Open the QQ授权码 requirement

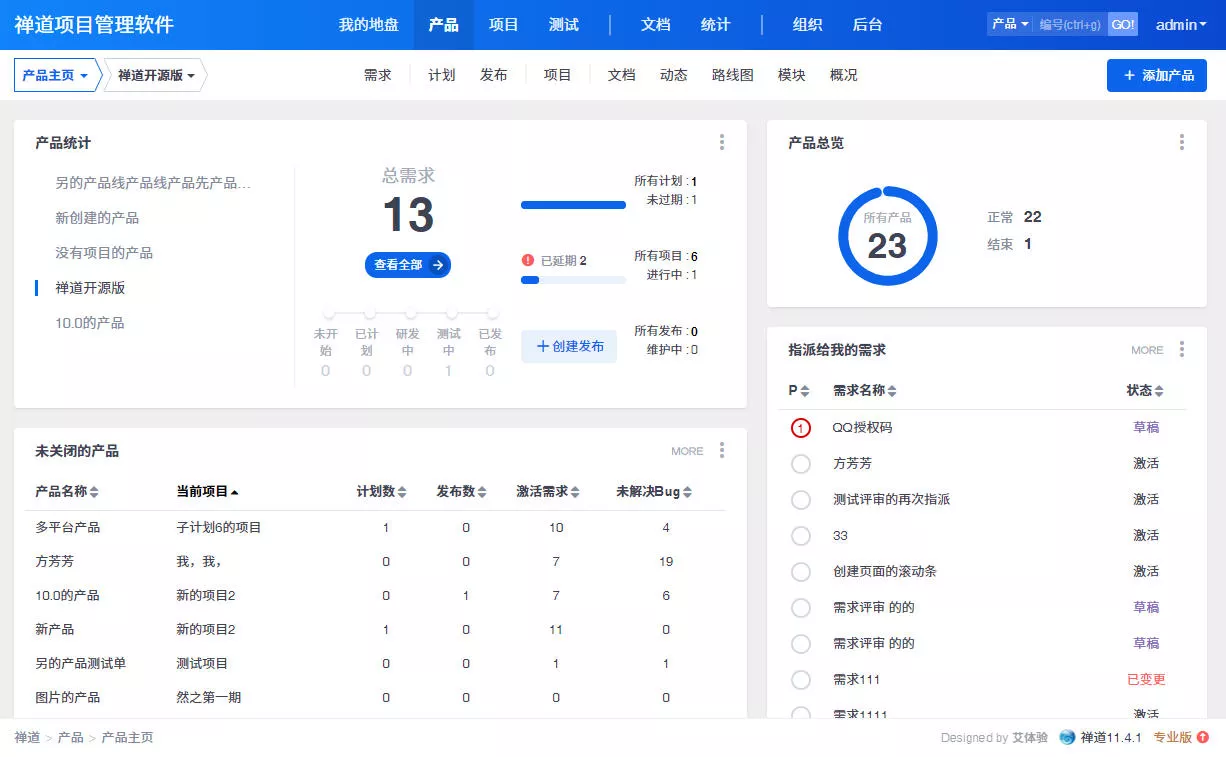[862, 428]
